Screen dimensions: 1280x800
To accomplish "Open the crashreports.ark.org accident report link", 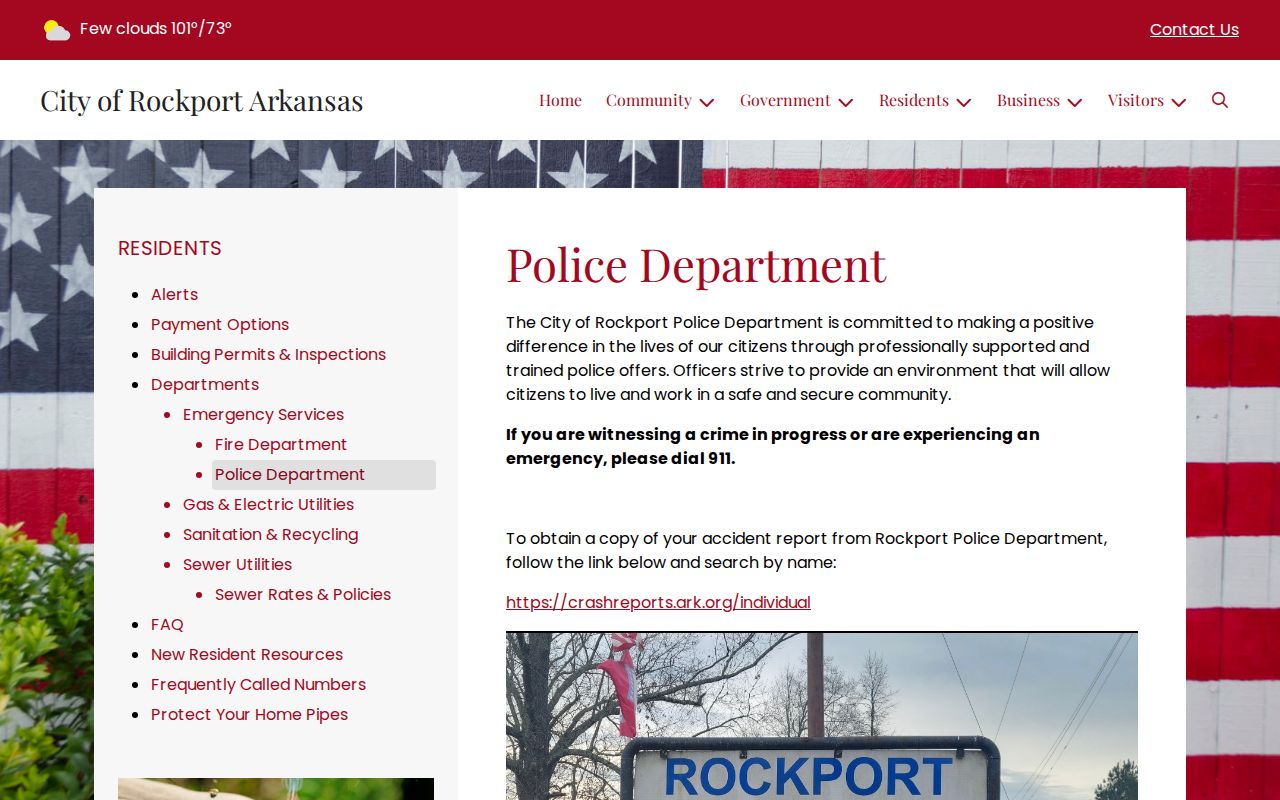I will (658, 602).
